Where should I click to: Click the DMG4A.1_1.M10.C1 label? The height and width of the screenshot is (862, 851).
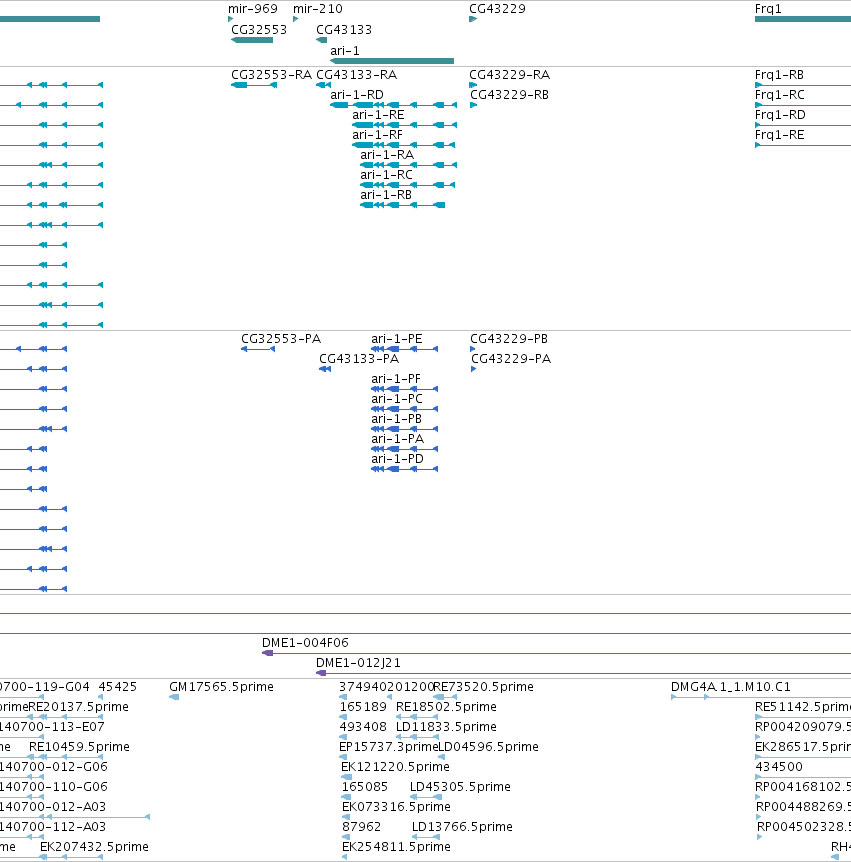731,687
